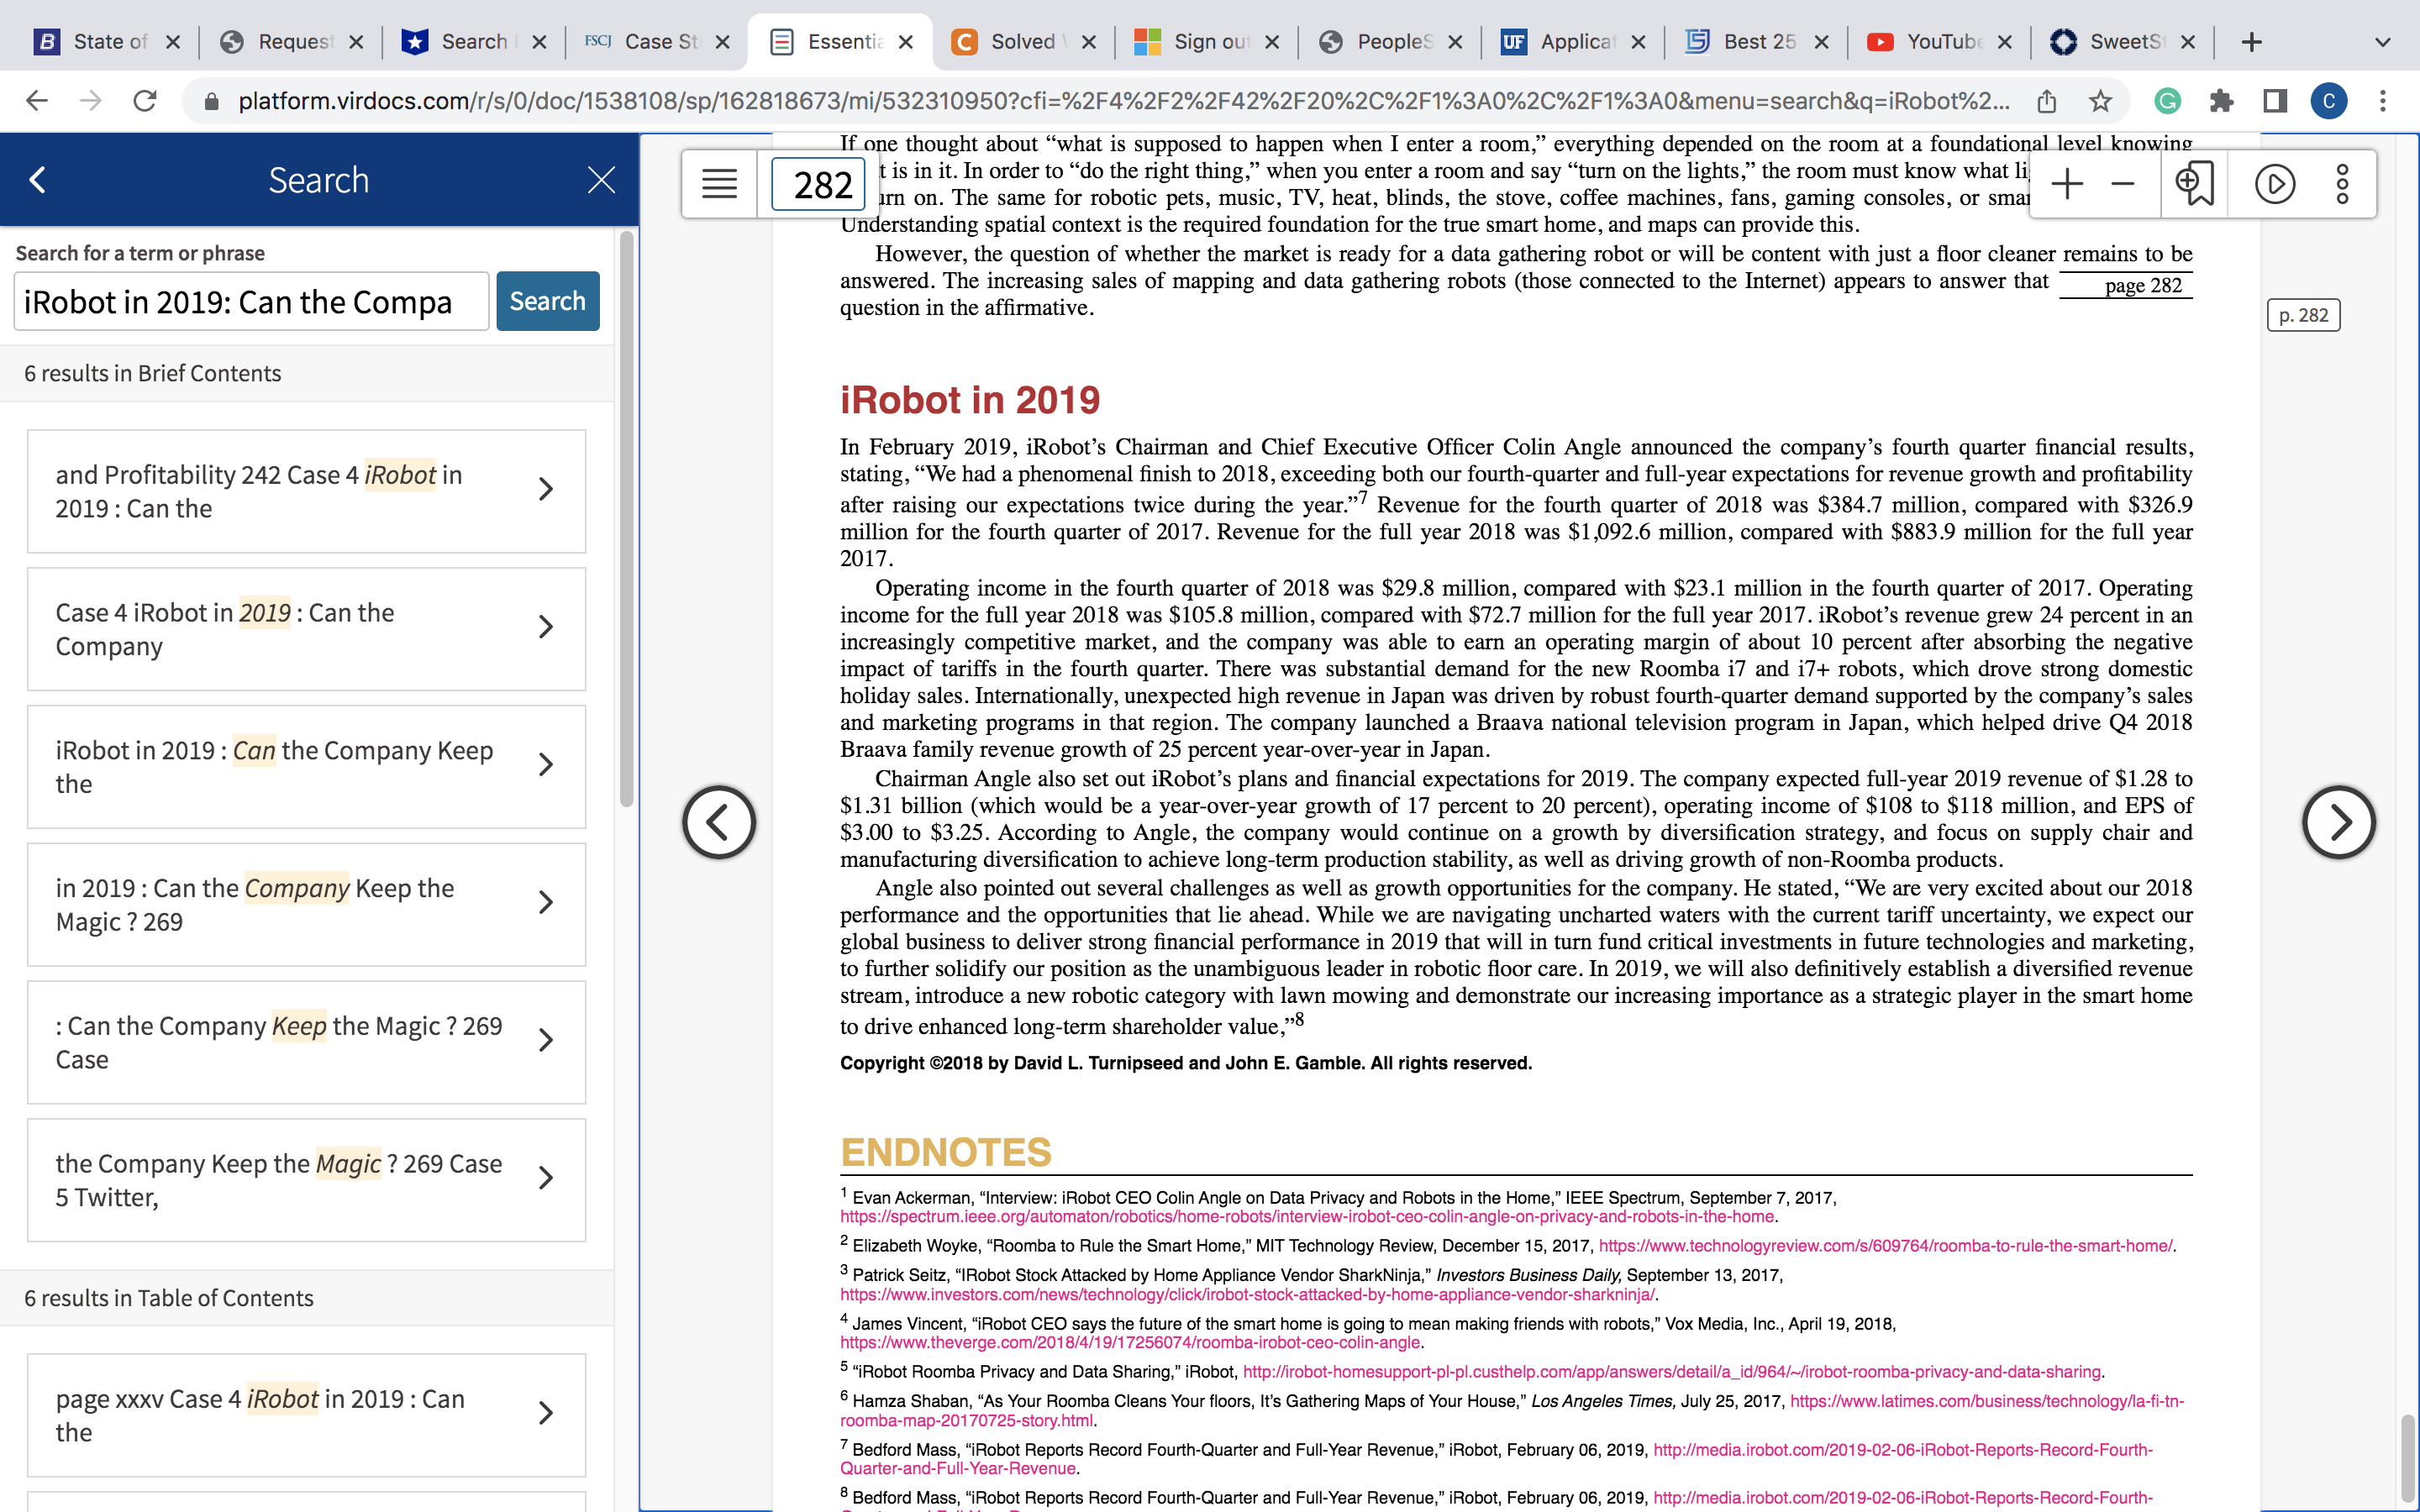The width and height of the screenshot is (2420, 1512).
Task: Share this page from the address bar
Action: tap(2047, 101)
